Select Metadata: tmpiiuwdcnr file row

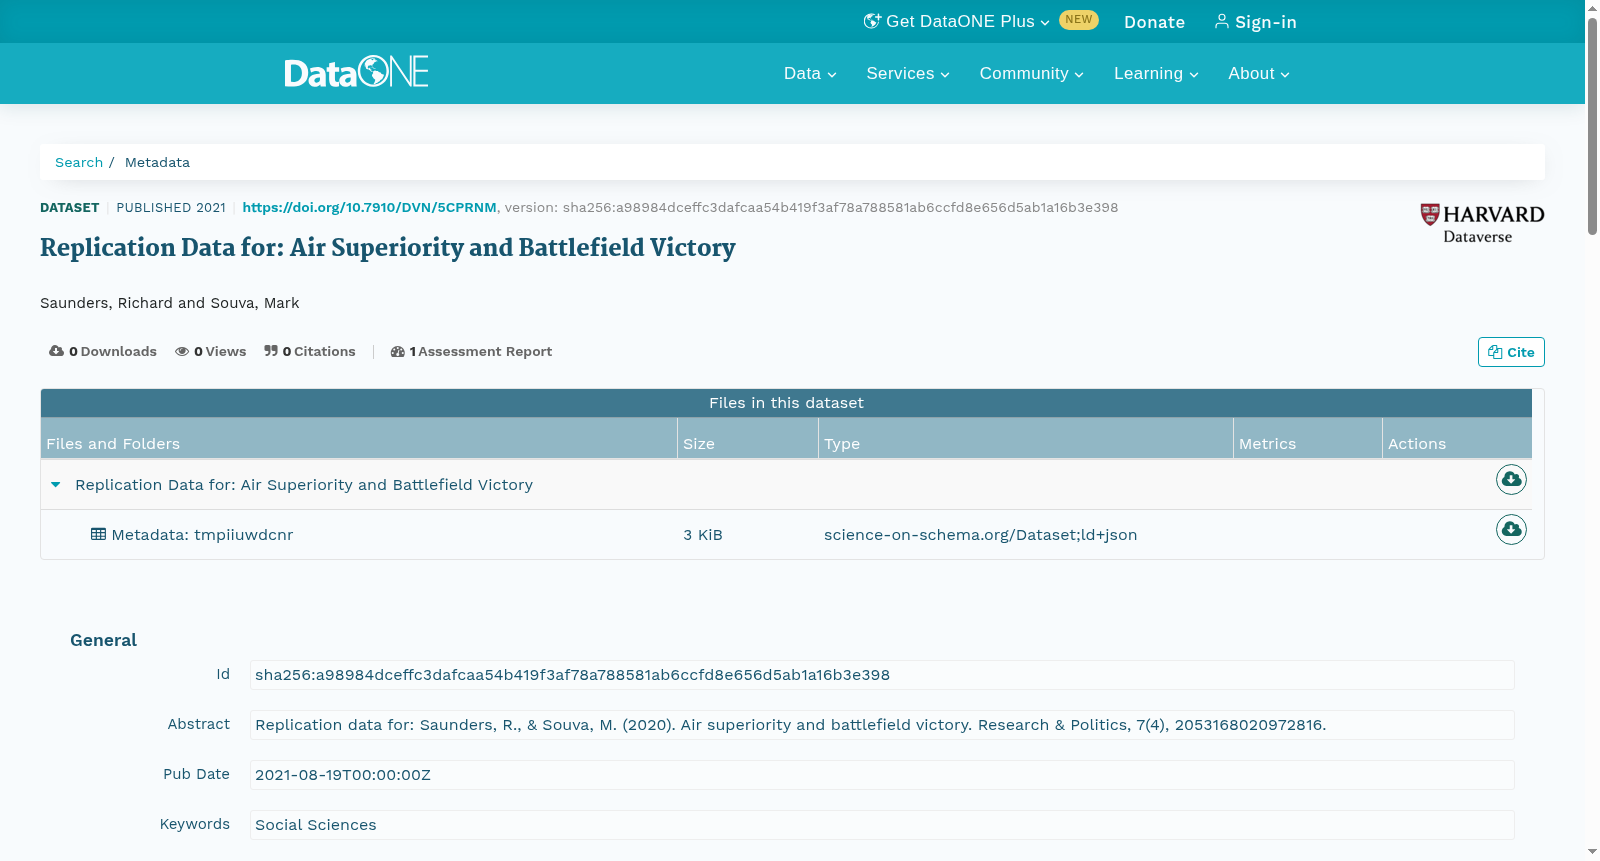pyautogui.click(x=786, y=535)
